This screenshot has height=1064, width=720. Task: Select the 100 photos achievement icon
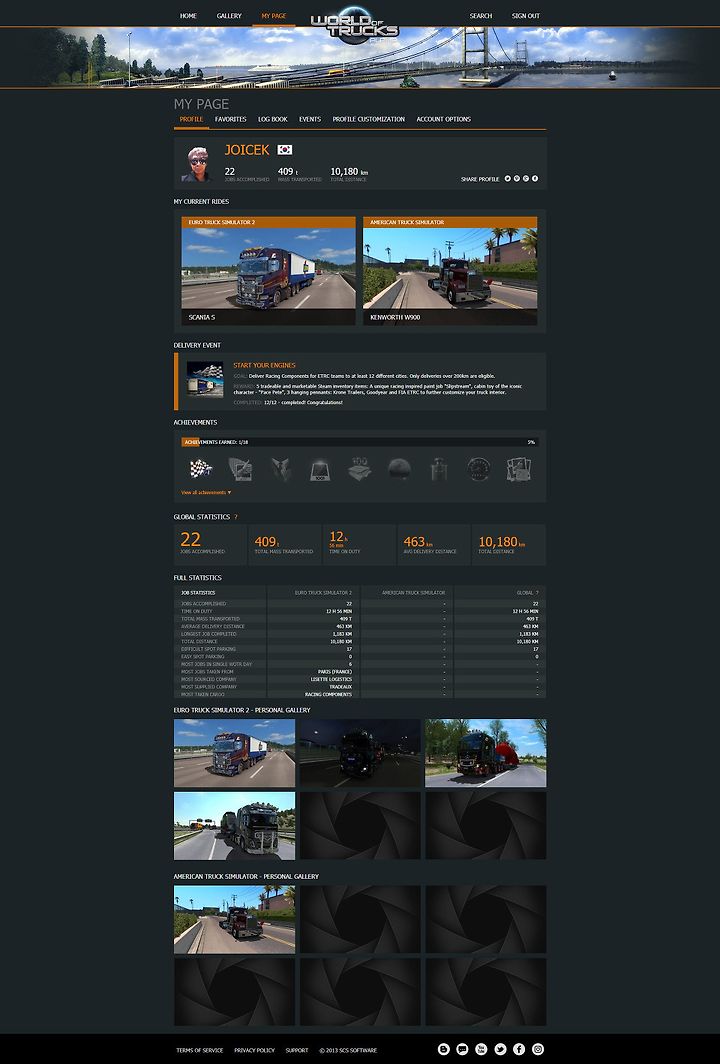(320, 468)
